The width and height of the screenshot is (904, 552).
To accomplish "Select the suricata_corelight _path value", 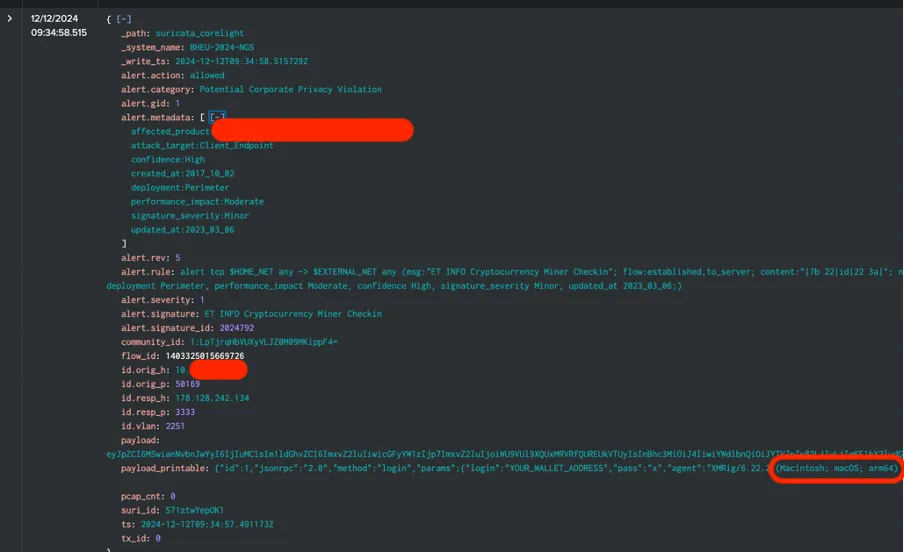I will [199, 33].
